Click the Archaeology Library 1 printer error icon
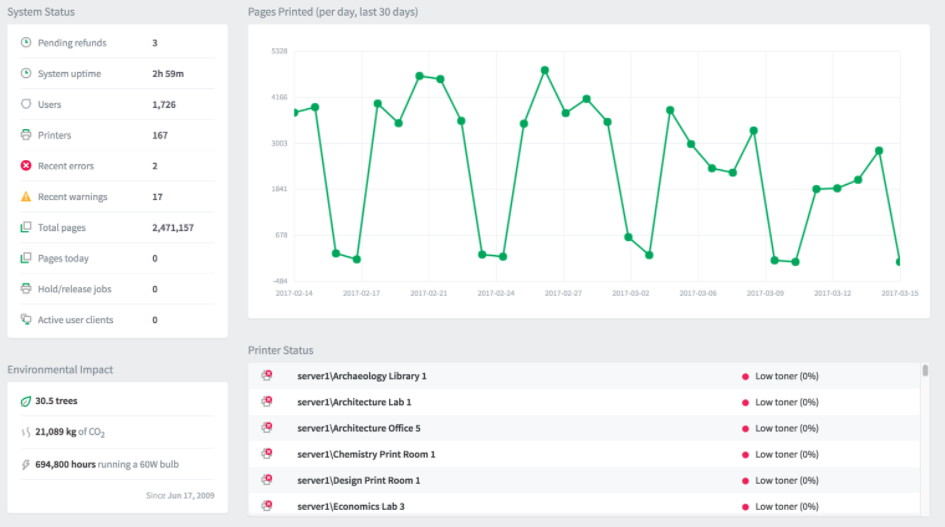Image resolution: width=945 pixels, height=527 pixels. tap(267, 375)
